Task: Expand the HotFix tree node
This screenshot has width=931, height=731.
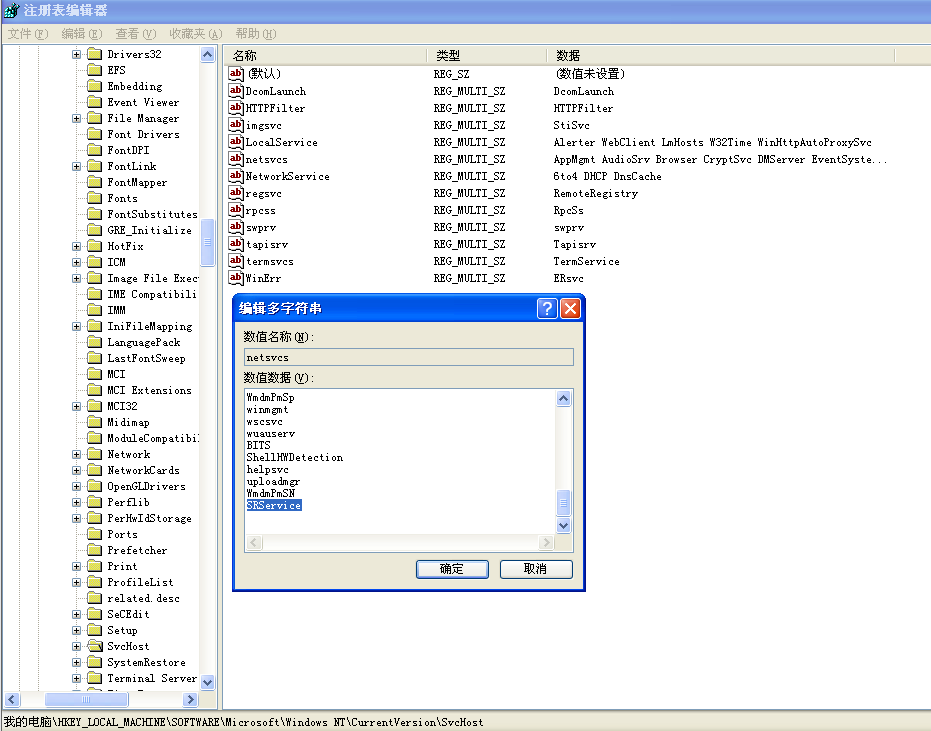Action: 77,246
